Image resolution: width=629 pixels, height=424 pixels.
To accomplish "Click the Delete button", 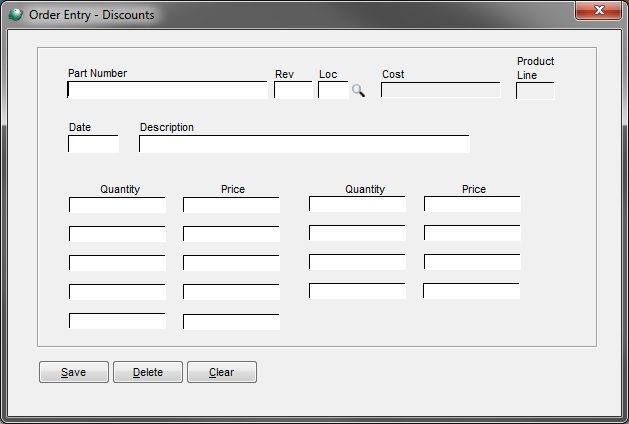I will tap(148, 372).
